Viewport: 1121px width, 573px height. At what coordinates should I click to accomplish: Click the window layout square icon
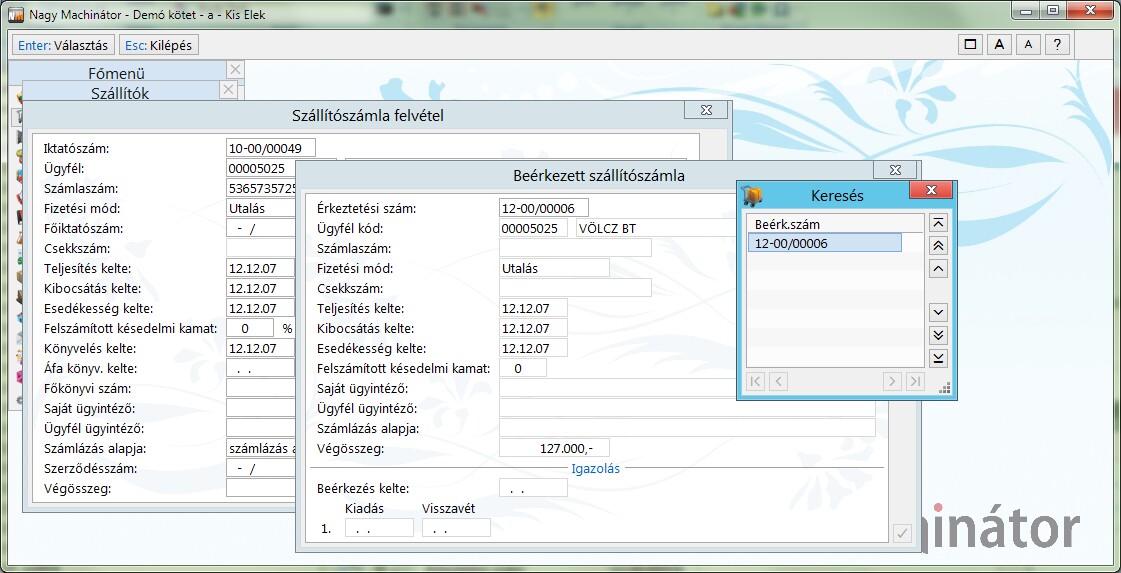[x=970, y=44]
